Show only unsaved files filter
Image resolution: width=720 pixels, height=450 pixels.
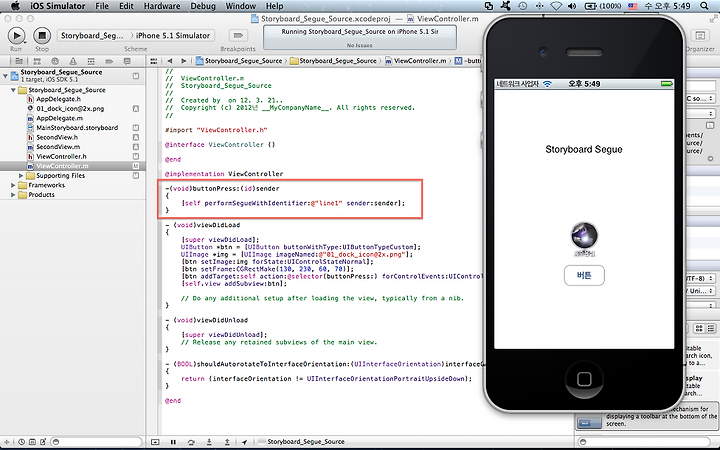43,442
